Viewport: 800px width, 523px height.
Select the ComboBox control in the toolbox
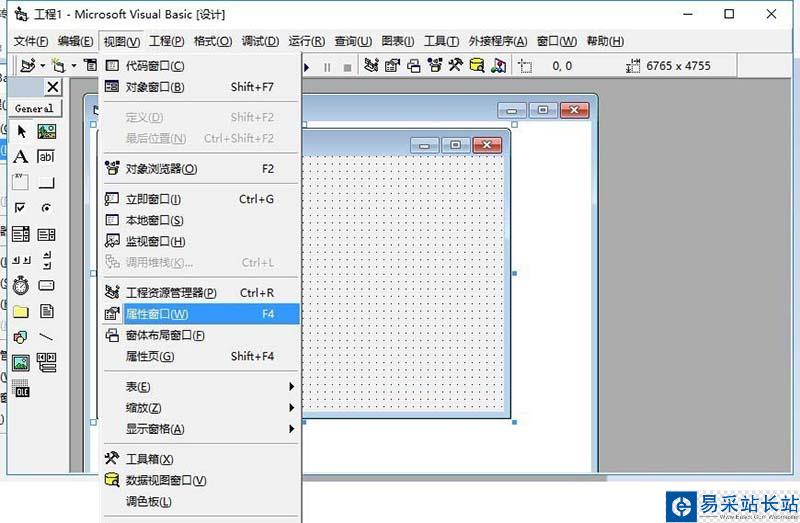(x=20, y=234)
